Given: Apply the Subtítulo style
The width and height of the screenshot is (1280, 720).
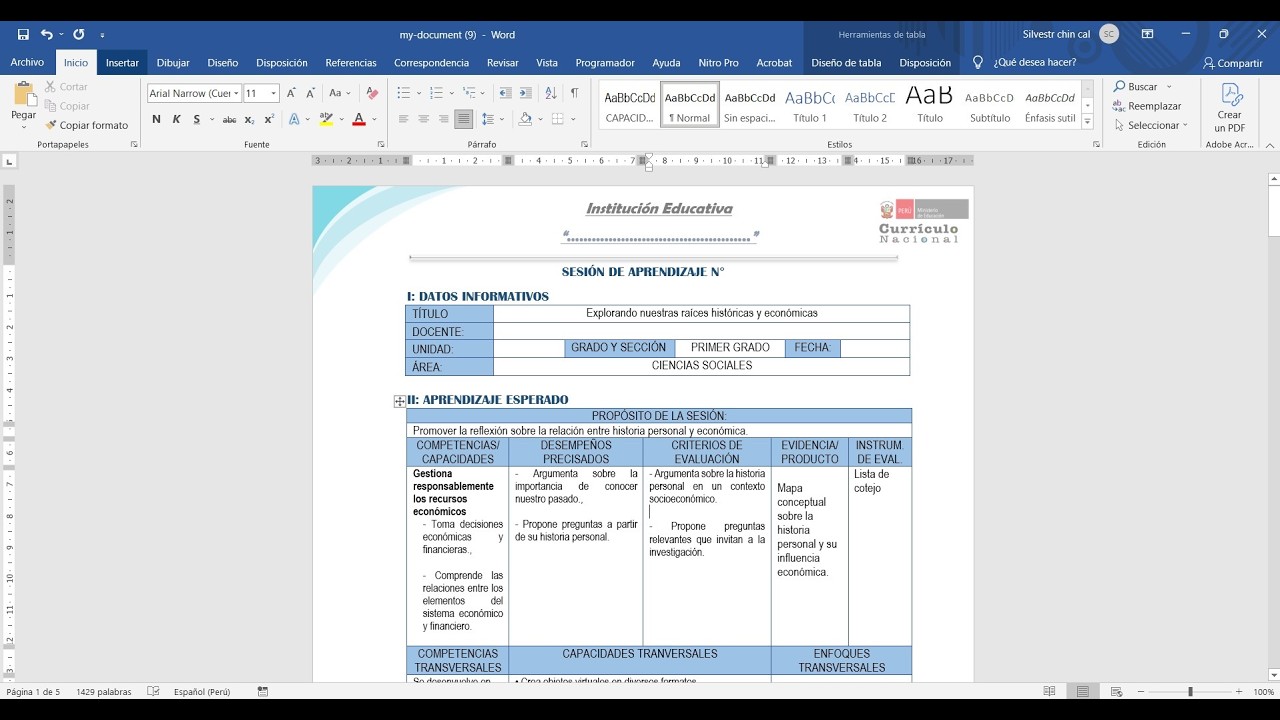Looking at the screenshot, I should pos(990,104).
